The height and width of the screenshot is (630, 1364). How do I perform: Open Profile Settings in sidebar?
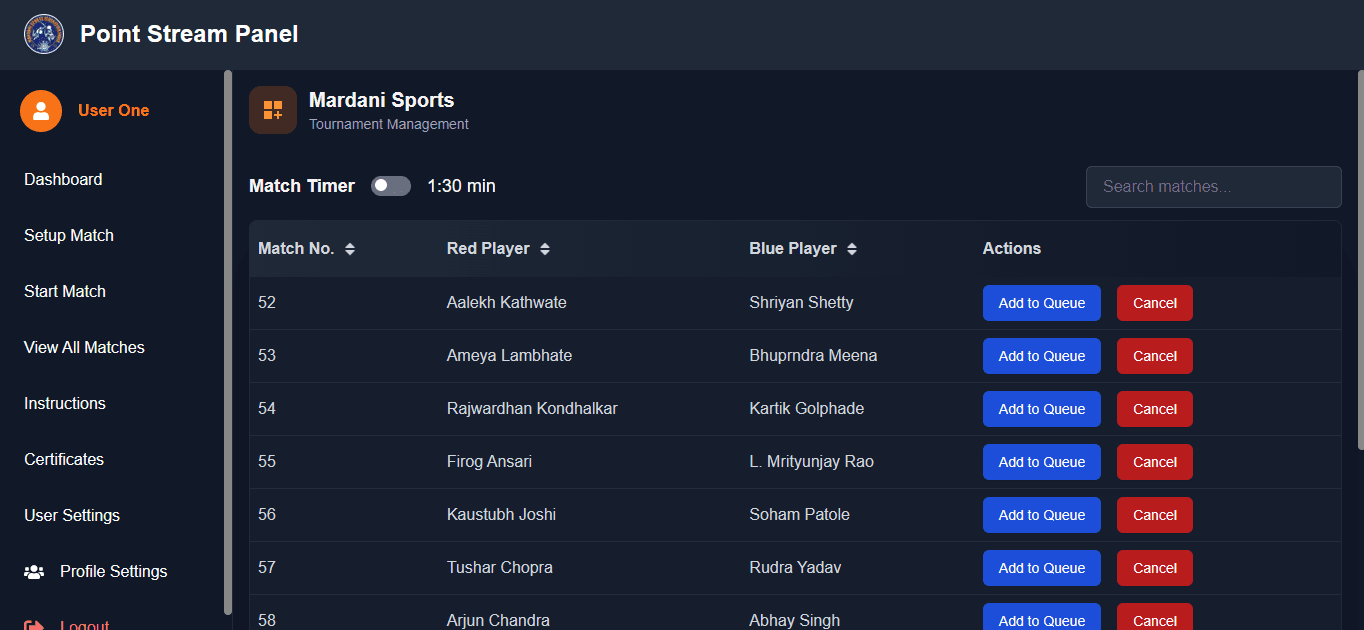point(113,572)
